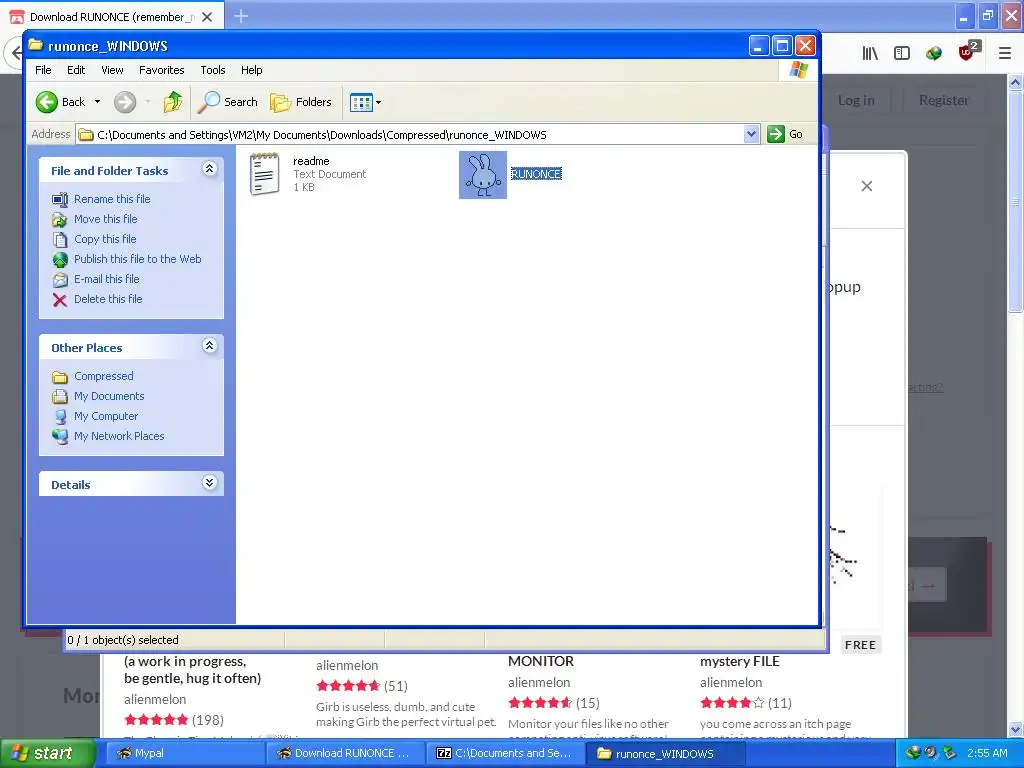
Task: Switch to Mypal taskbar button
Action: click(183, 753)
